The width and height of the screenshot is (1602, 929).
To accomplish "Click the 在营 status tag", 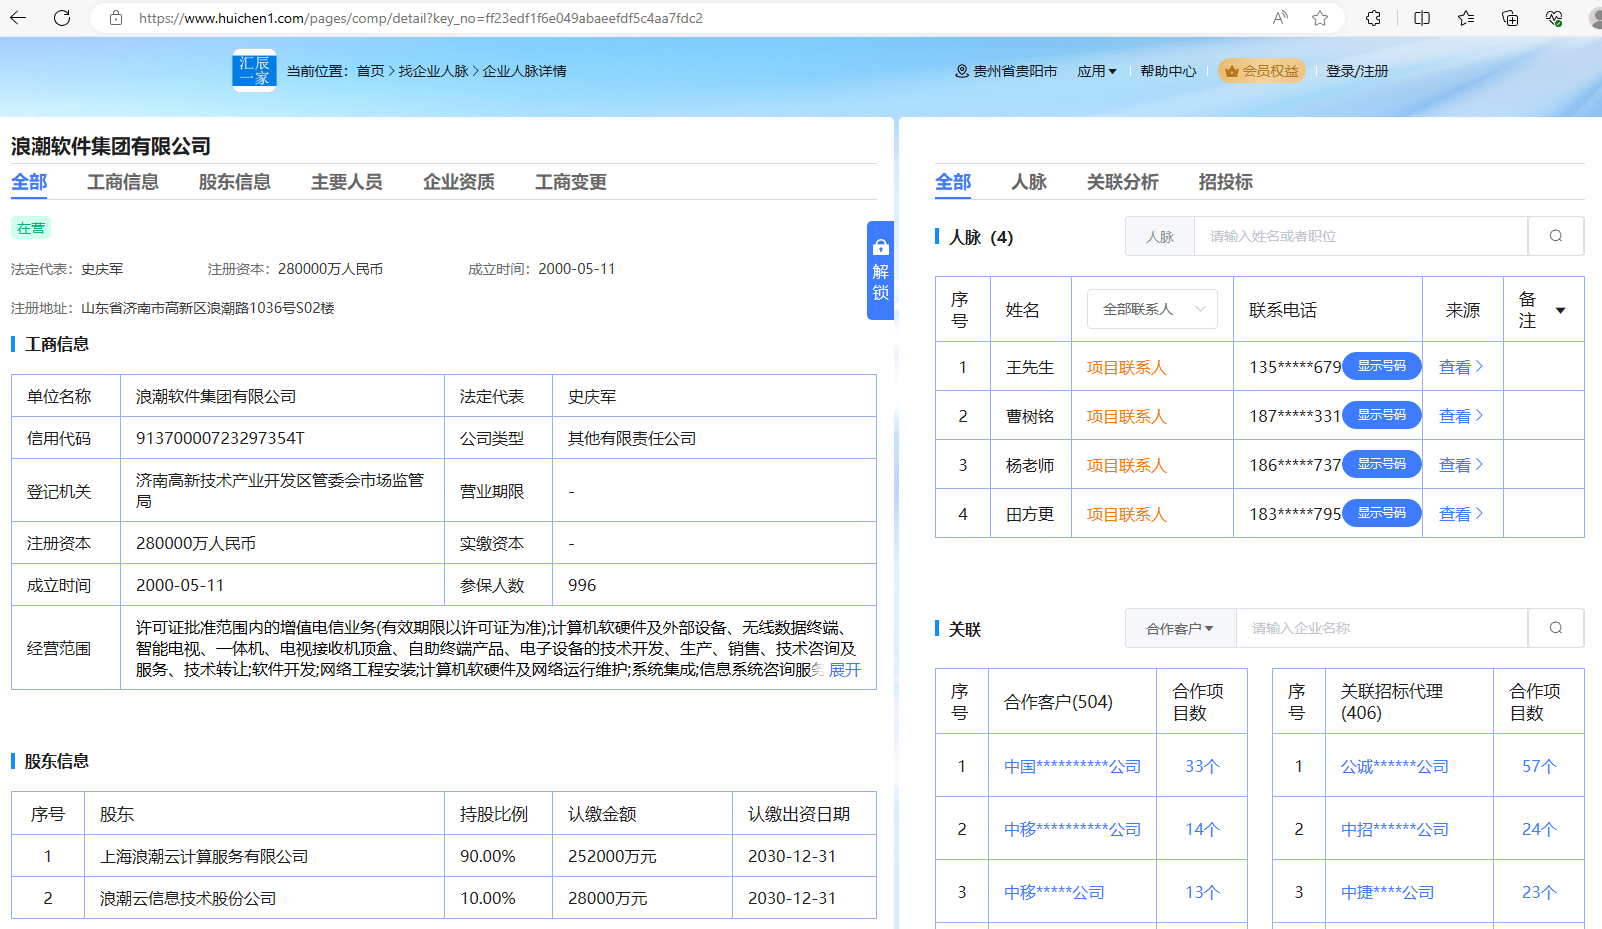I will (31, 228).
